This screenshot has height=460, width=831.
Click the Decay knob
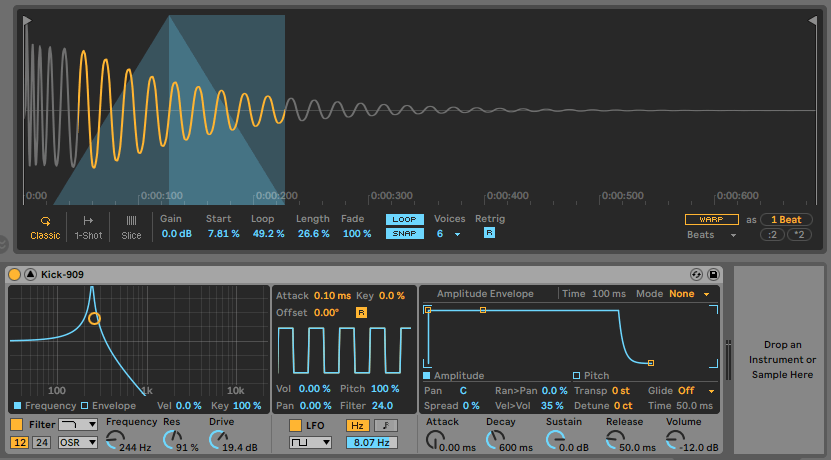pyautogui.click(x=495, y=439)
